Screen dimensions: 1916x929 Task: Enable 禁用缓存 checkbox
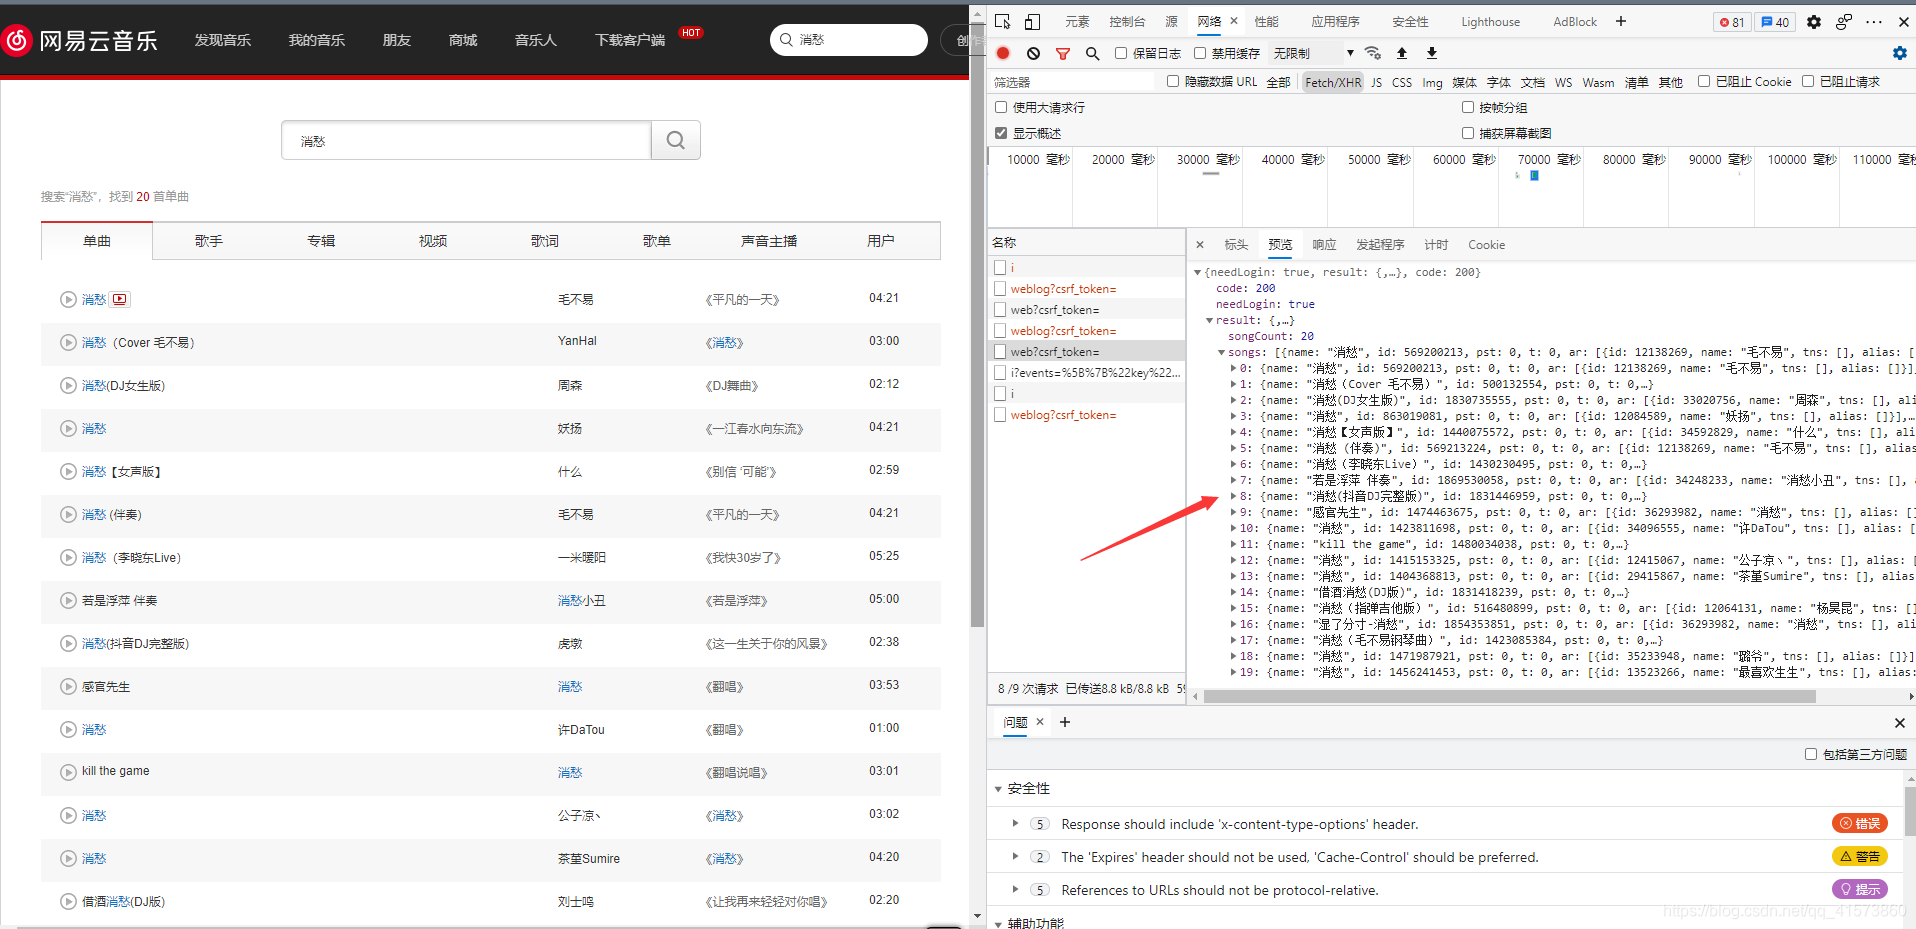tap(1200, 53)
